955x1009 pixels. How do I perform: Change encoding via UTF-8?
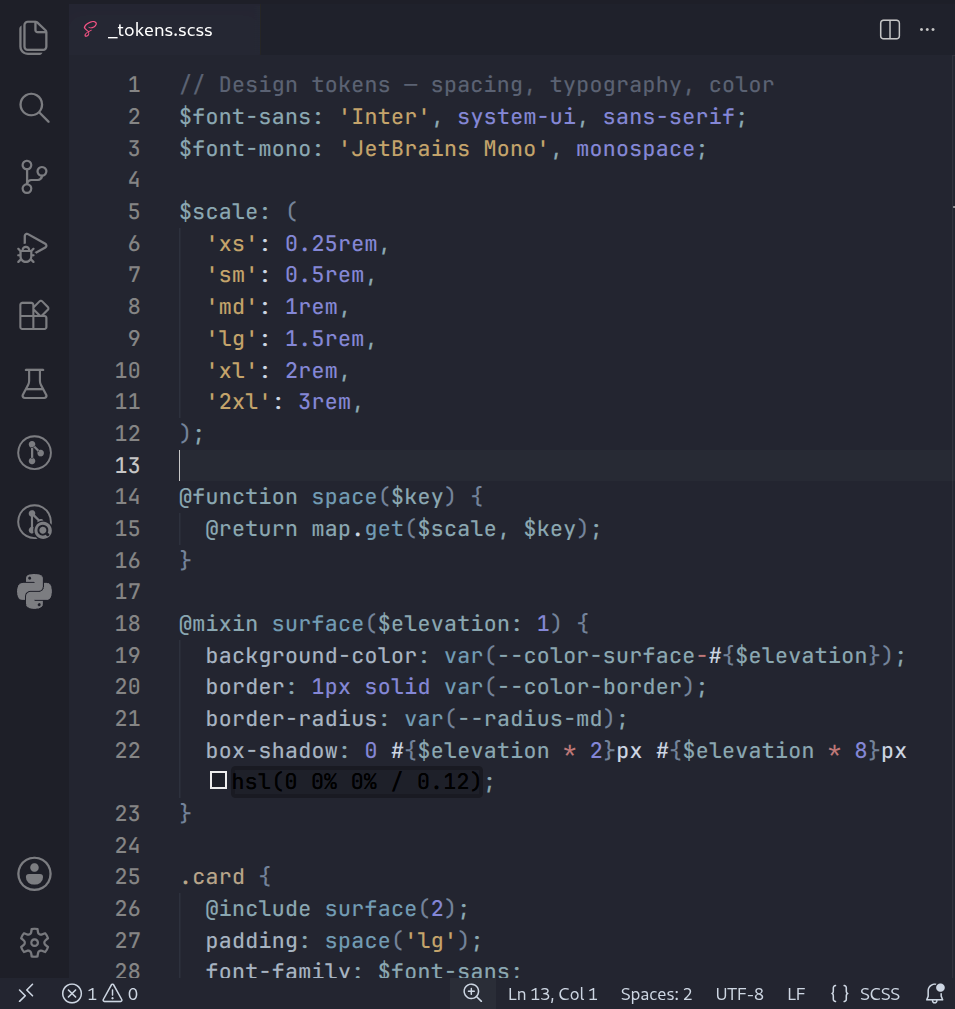coord(739,994)
